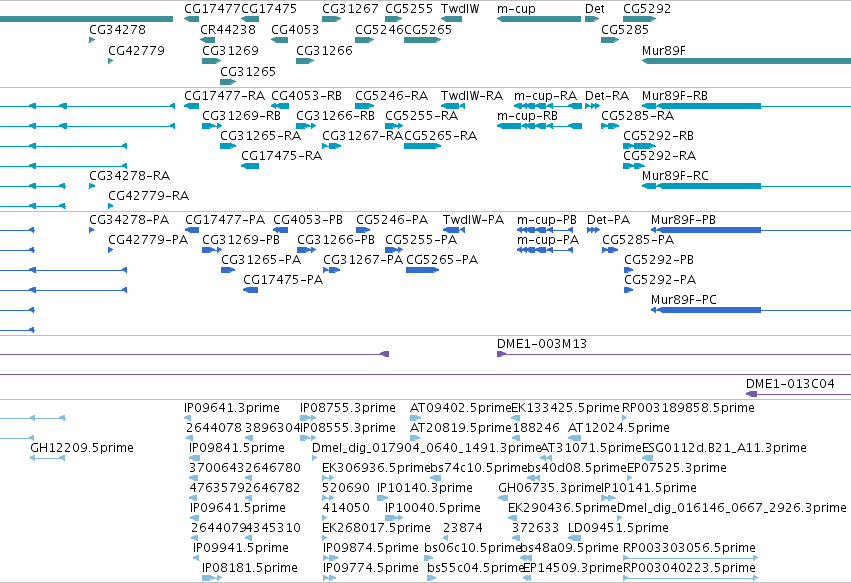The image size is (851, 583).
Task: Select the CR44238 gene label
Action: pyautogui.click(x=228, y=29)
